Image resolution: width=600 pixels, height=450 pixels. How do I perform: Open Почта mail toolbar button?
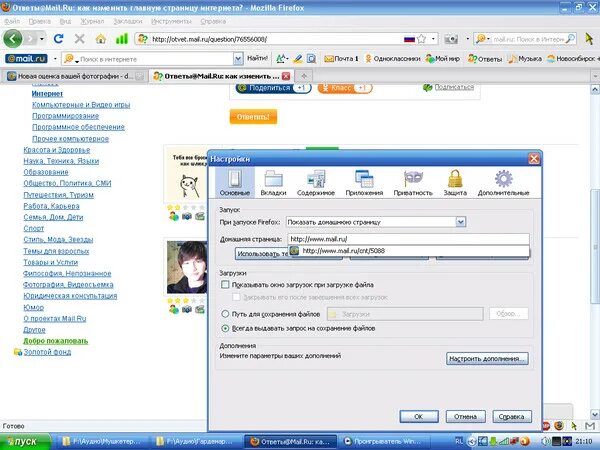click(341, 59)
